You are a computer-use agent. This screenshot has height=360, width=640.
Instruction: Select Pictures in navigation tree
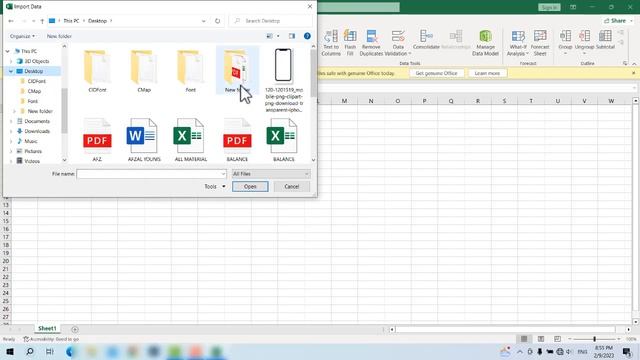click(x=33, y=151)
